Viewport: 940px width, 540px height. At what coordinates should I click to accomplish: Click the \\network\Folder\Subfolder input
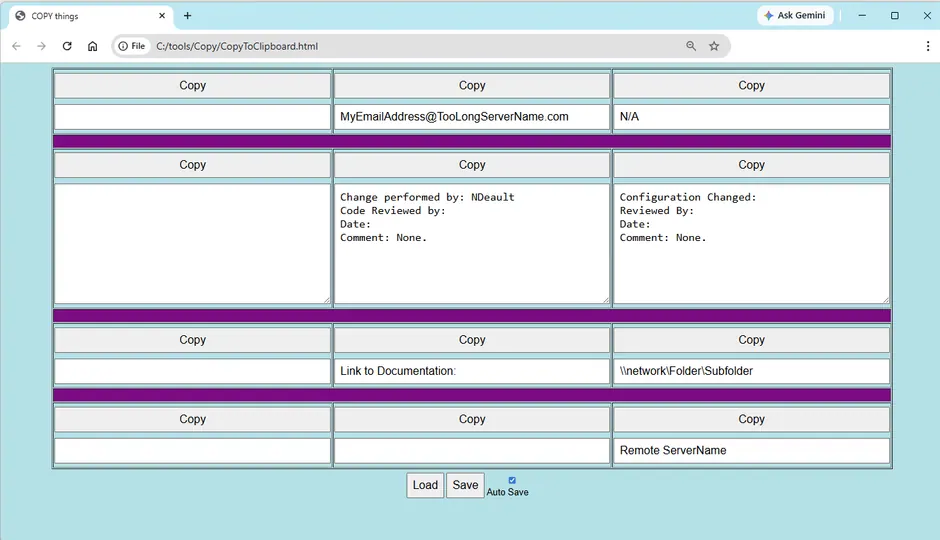point(751,371)
